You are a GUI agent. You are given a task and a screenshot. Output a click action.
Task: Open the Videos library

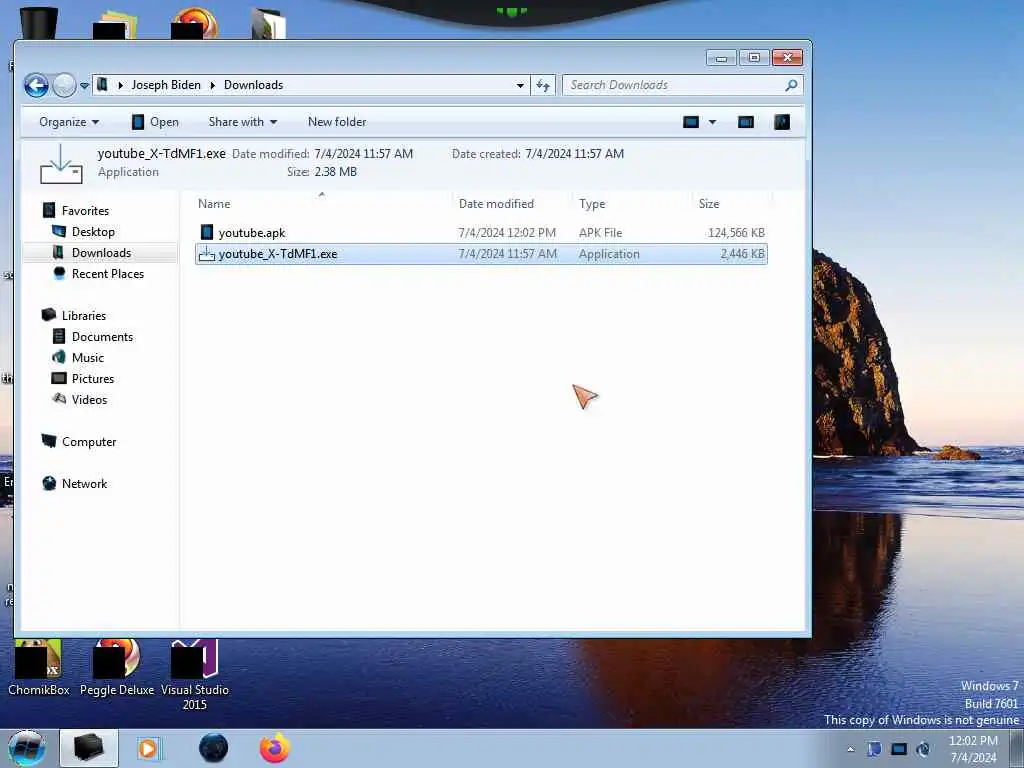[x=89, y=399]
